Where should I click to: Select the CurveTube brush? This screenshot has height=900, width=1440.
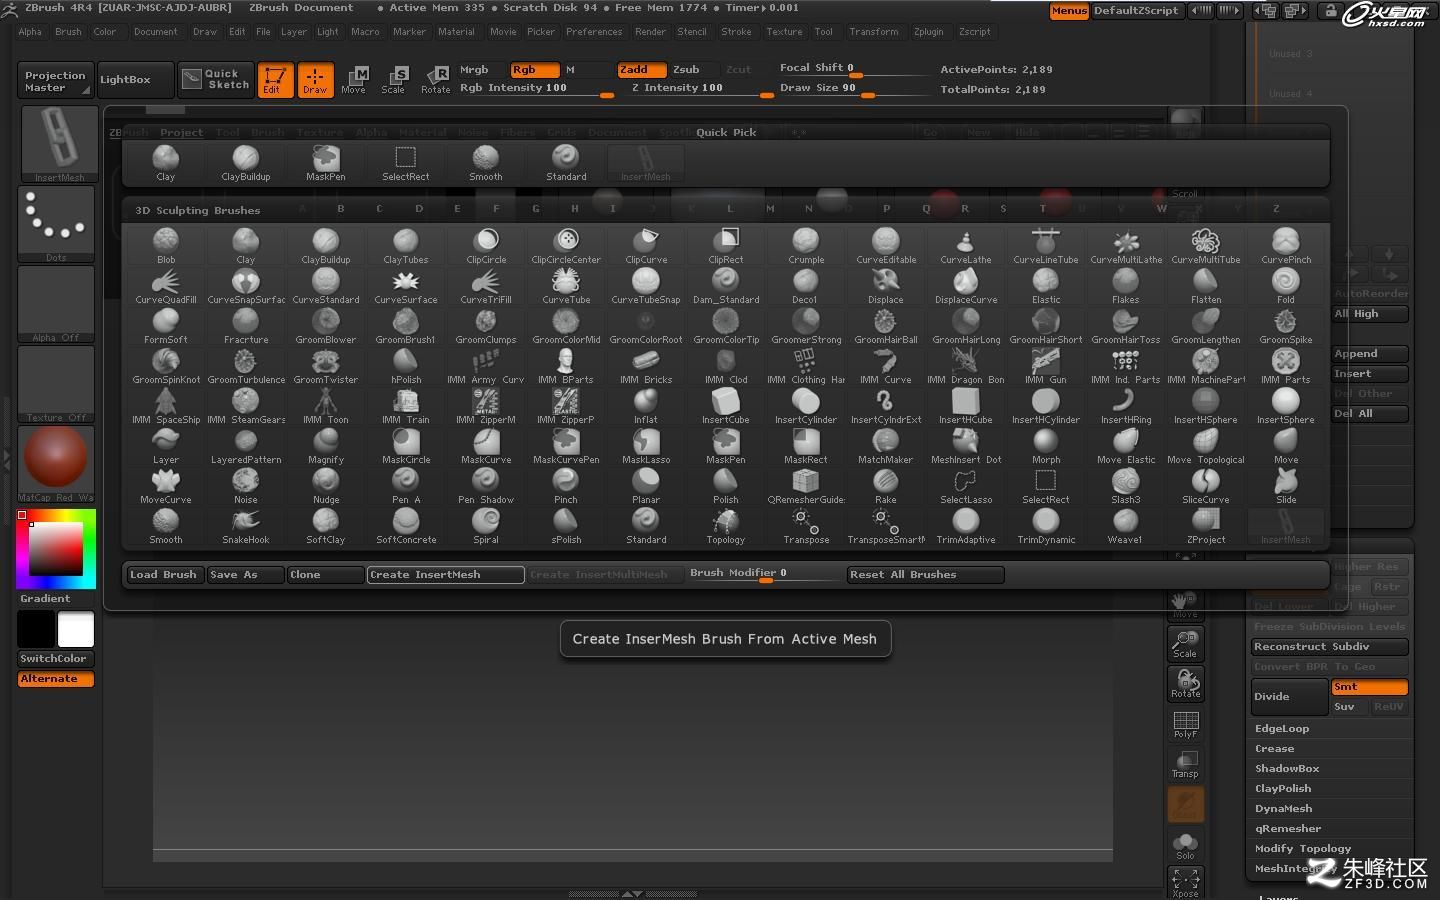(x=566, y=286)
